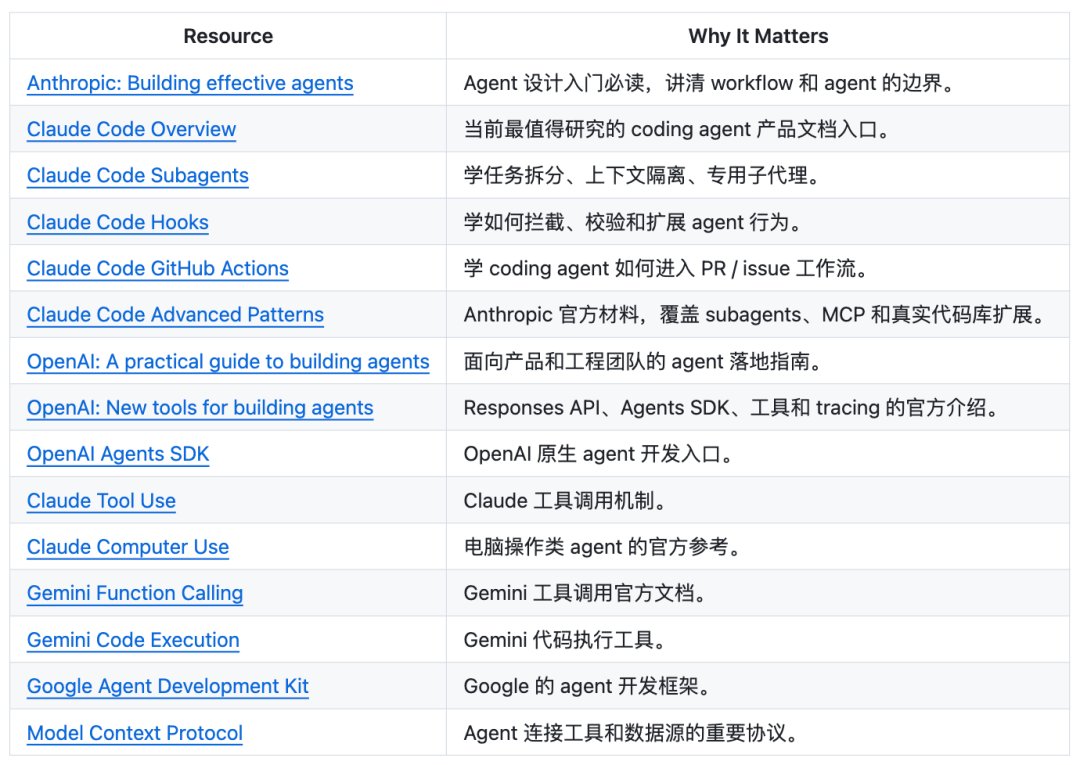Open the Claude Code Overview link
Screen dimensions: 1080x765
[x=132, y=129]
